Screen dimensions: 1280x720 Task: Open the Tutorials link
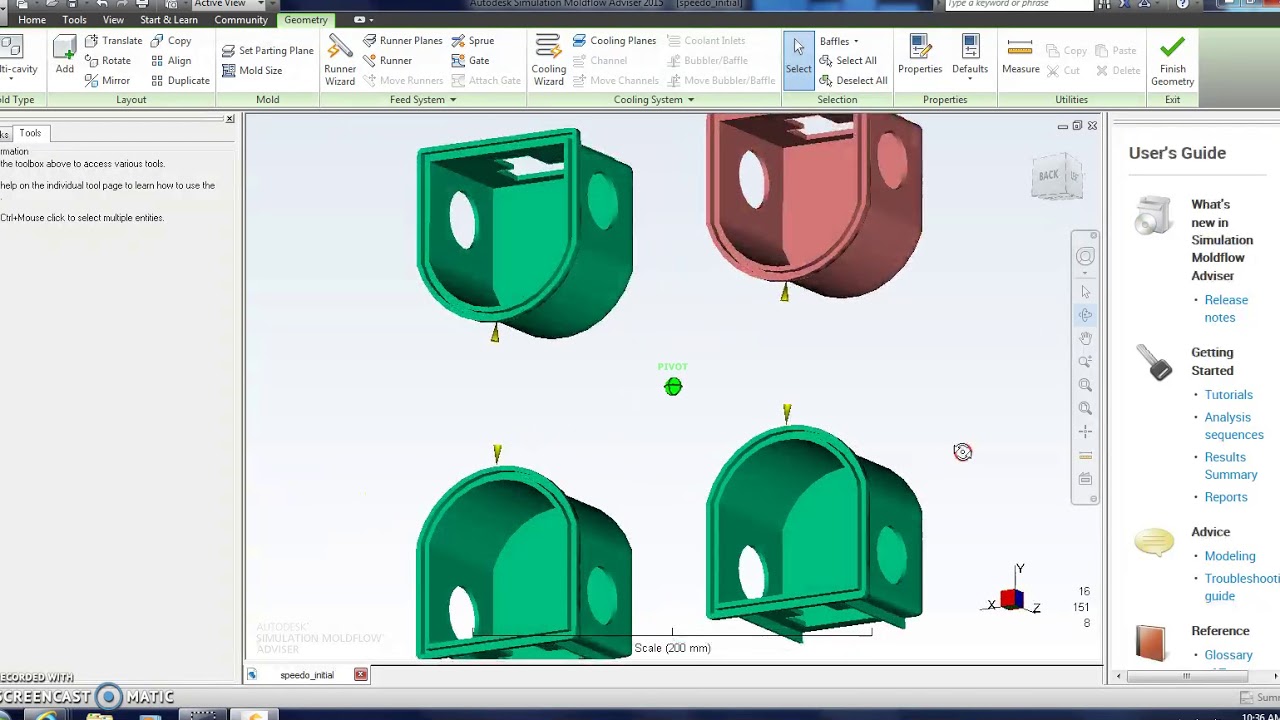point(1228,395)
